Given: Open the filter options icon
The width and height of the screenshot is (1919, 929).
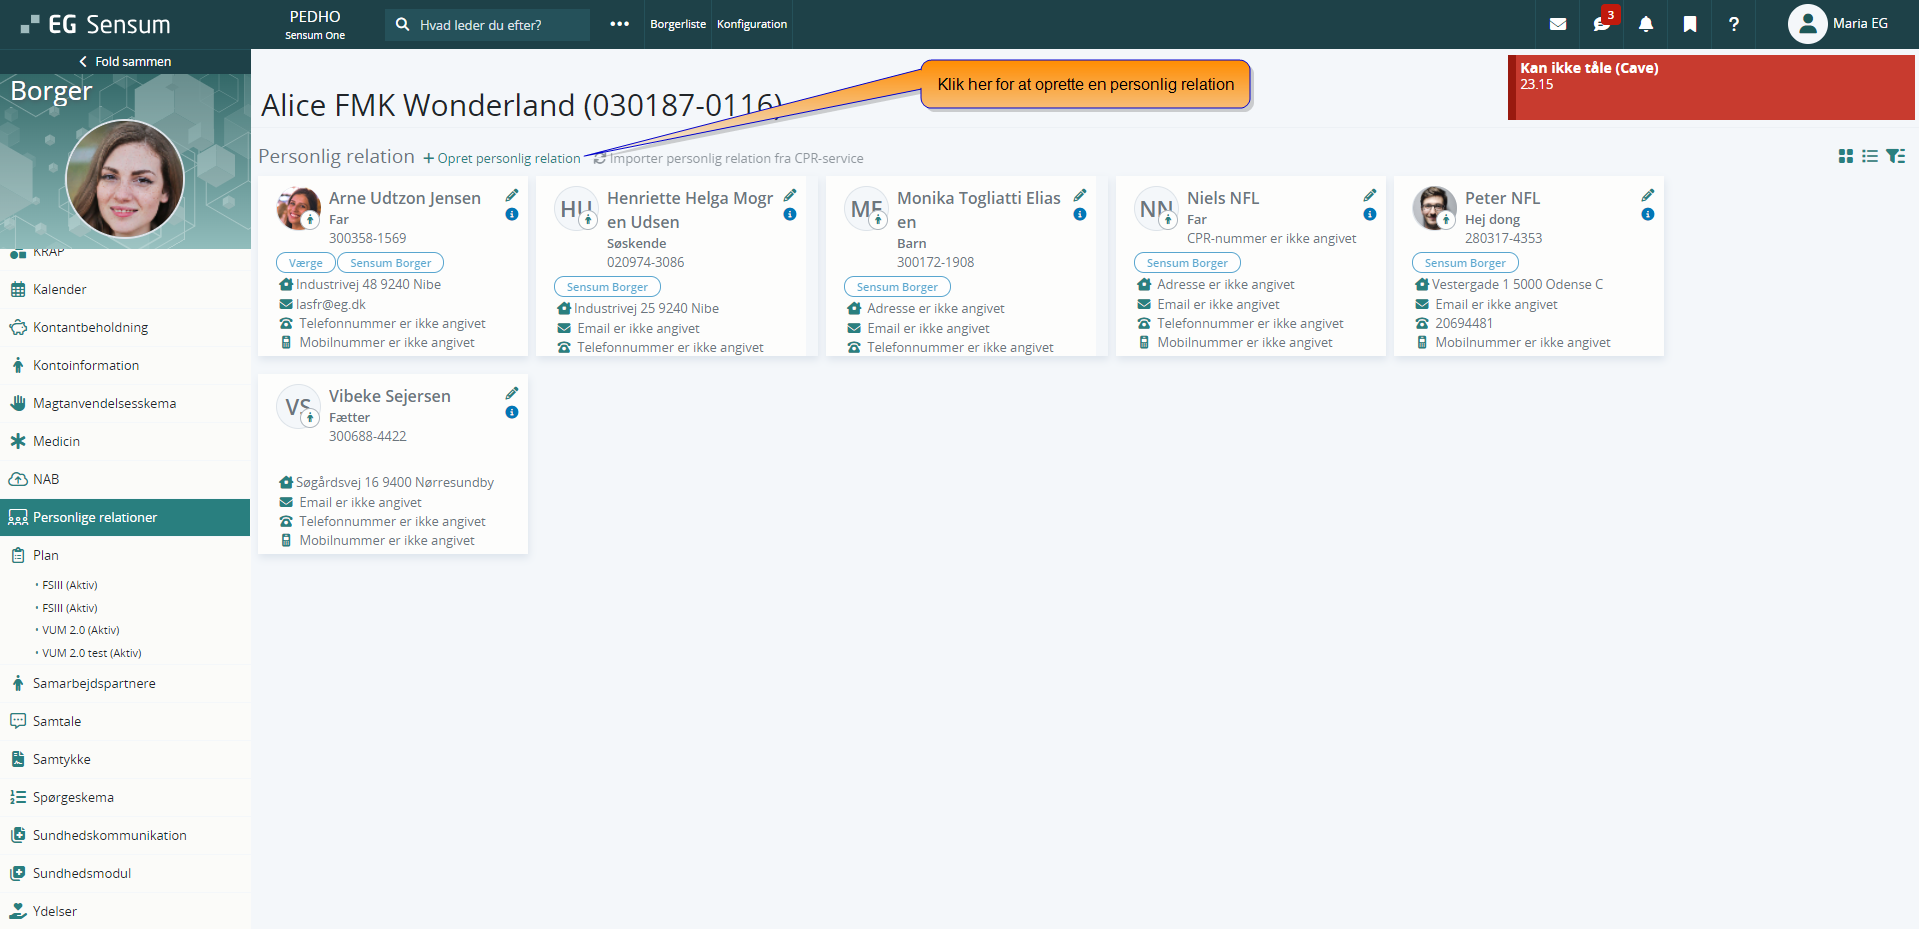Looking at the screenshot, I should 1895,156.
